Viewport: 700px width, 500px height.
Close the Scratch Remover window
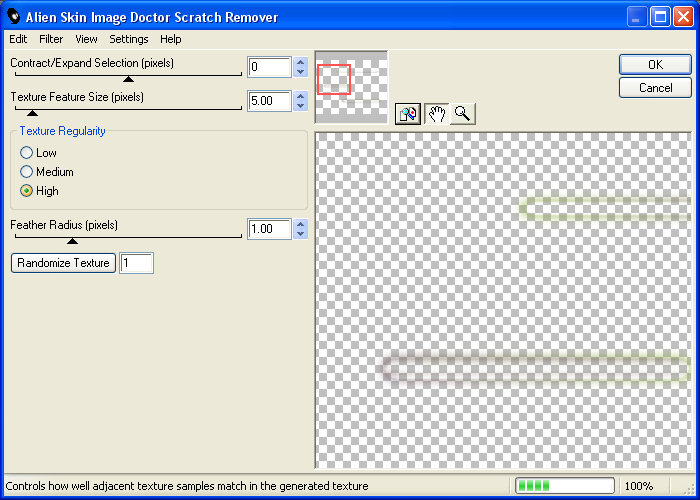683,17
